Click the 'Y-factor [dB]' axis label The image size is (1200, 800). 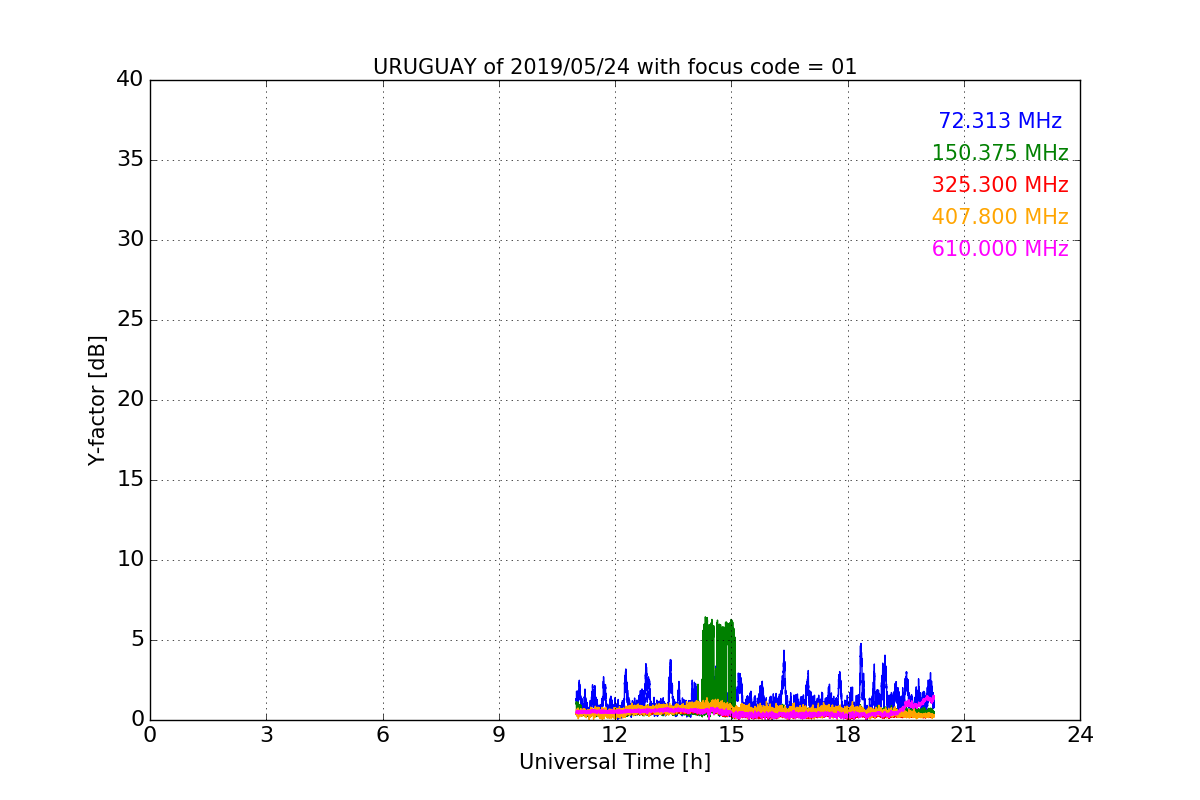[97, 400]
